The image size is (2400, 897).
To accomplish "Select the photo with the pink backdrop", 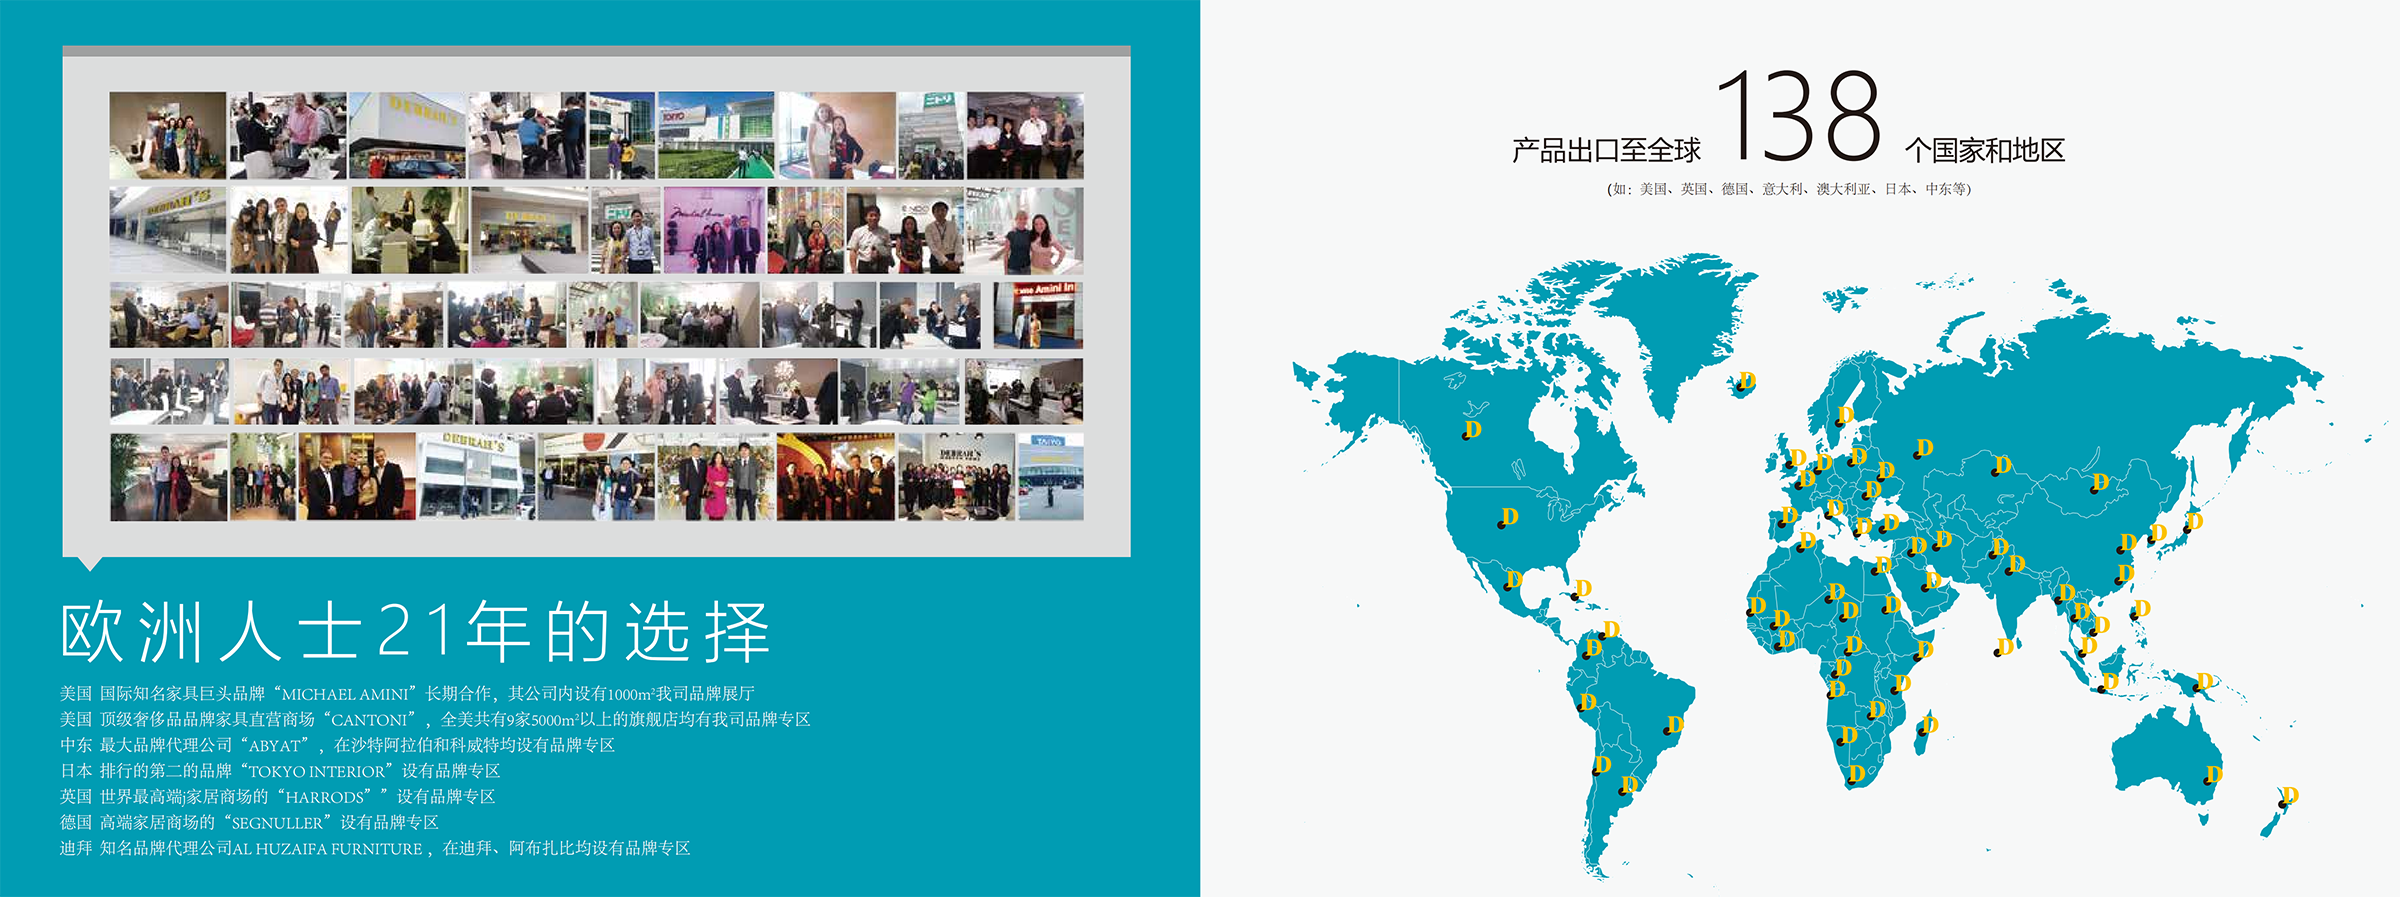I will pyautogui.click(x=713, y=230).
